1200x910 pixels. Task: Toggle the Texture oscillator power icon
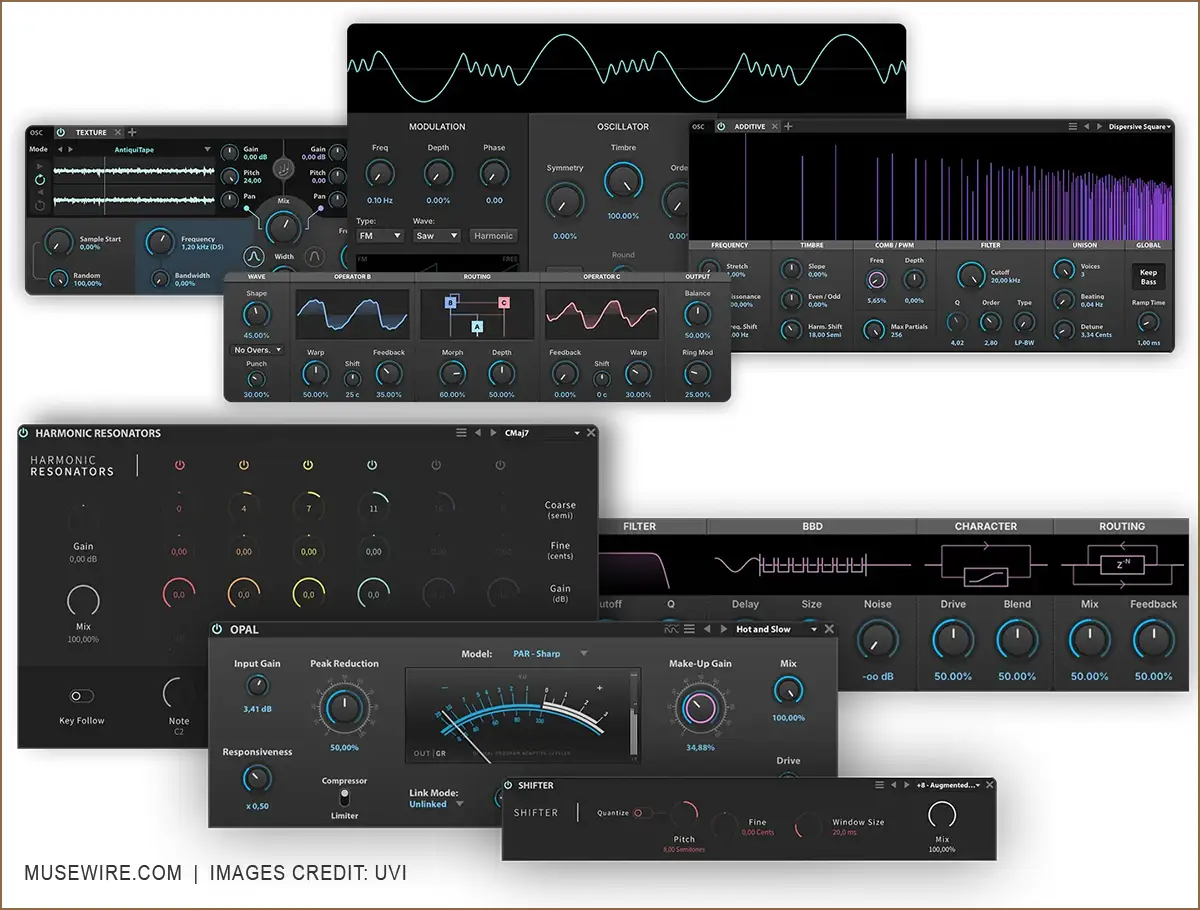point(60,132)
